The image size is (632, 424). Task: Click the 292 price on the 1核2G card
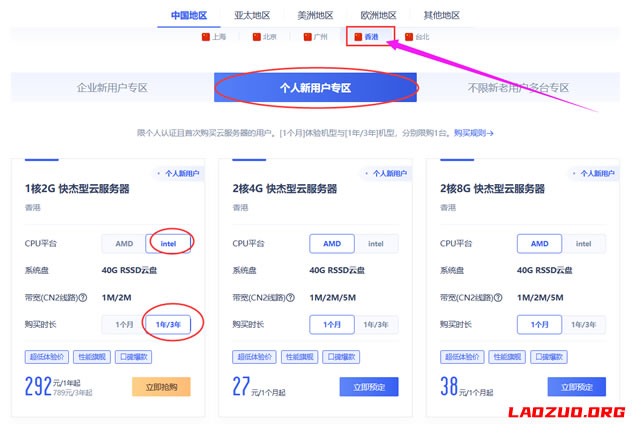tap(38, 387)
